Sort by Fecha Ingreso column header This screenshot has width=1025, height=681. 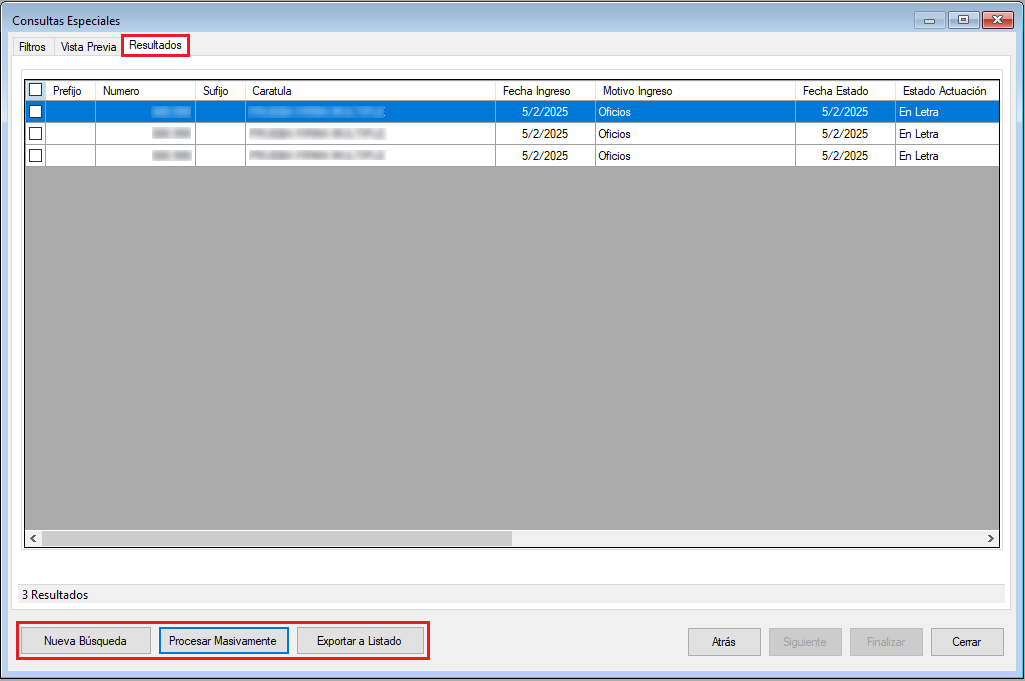(x=545, y=91)
